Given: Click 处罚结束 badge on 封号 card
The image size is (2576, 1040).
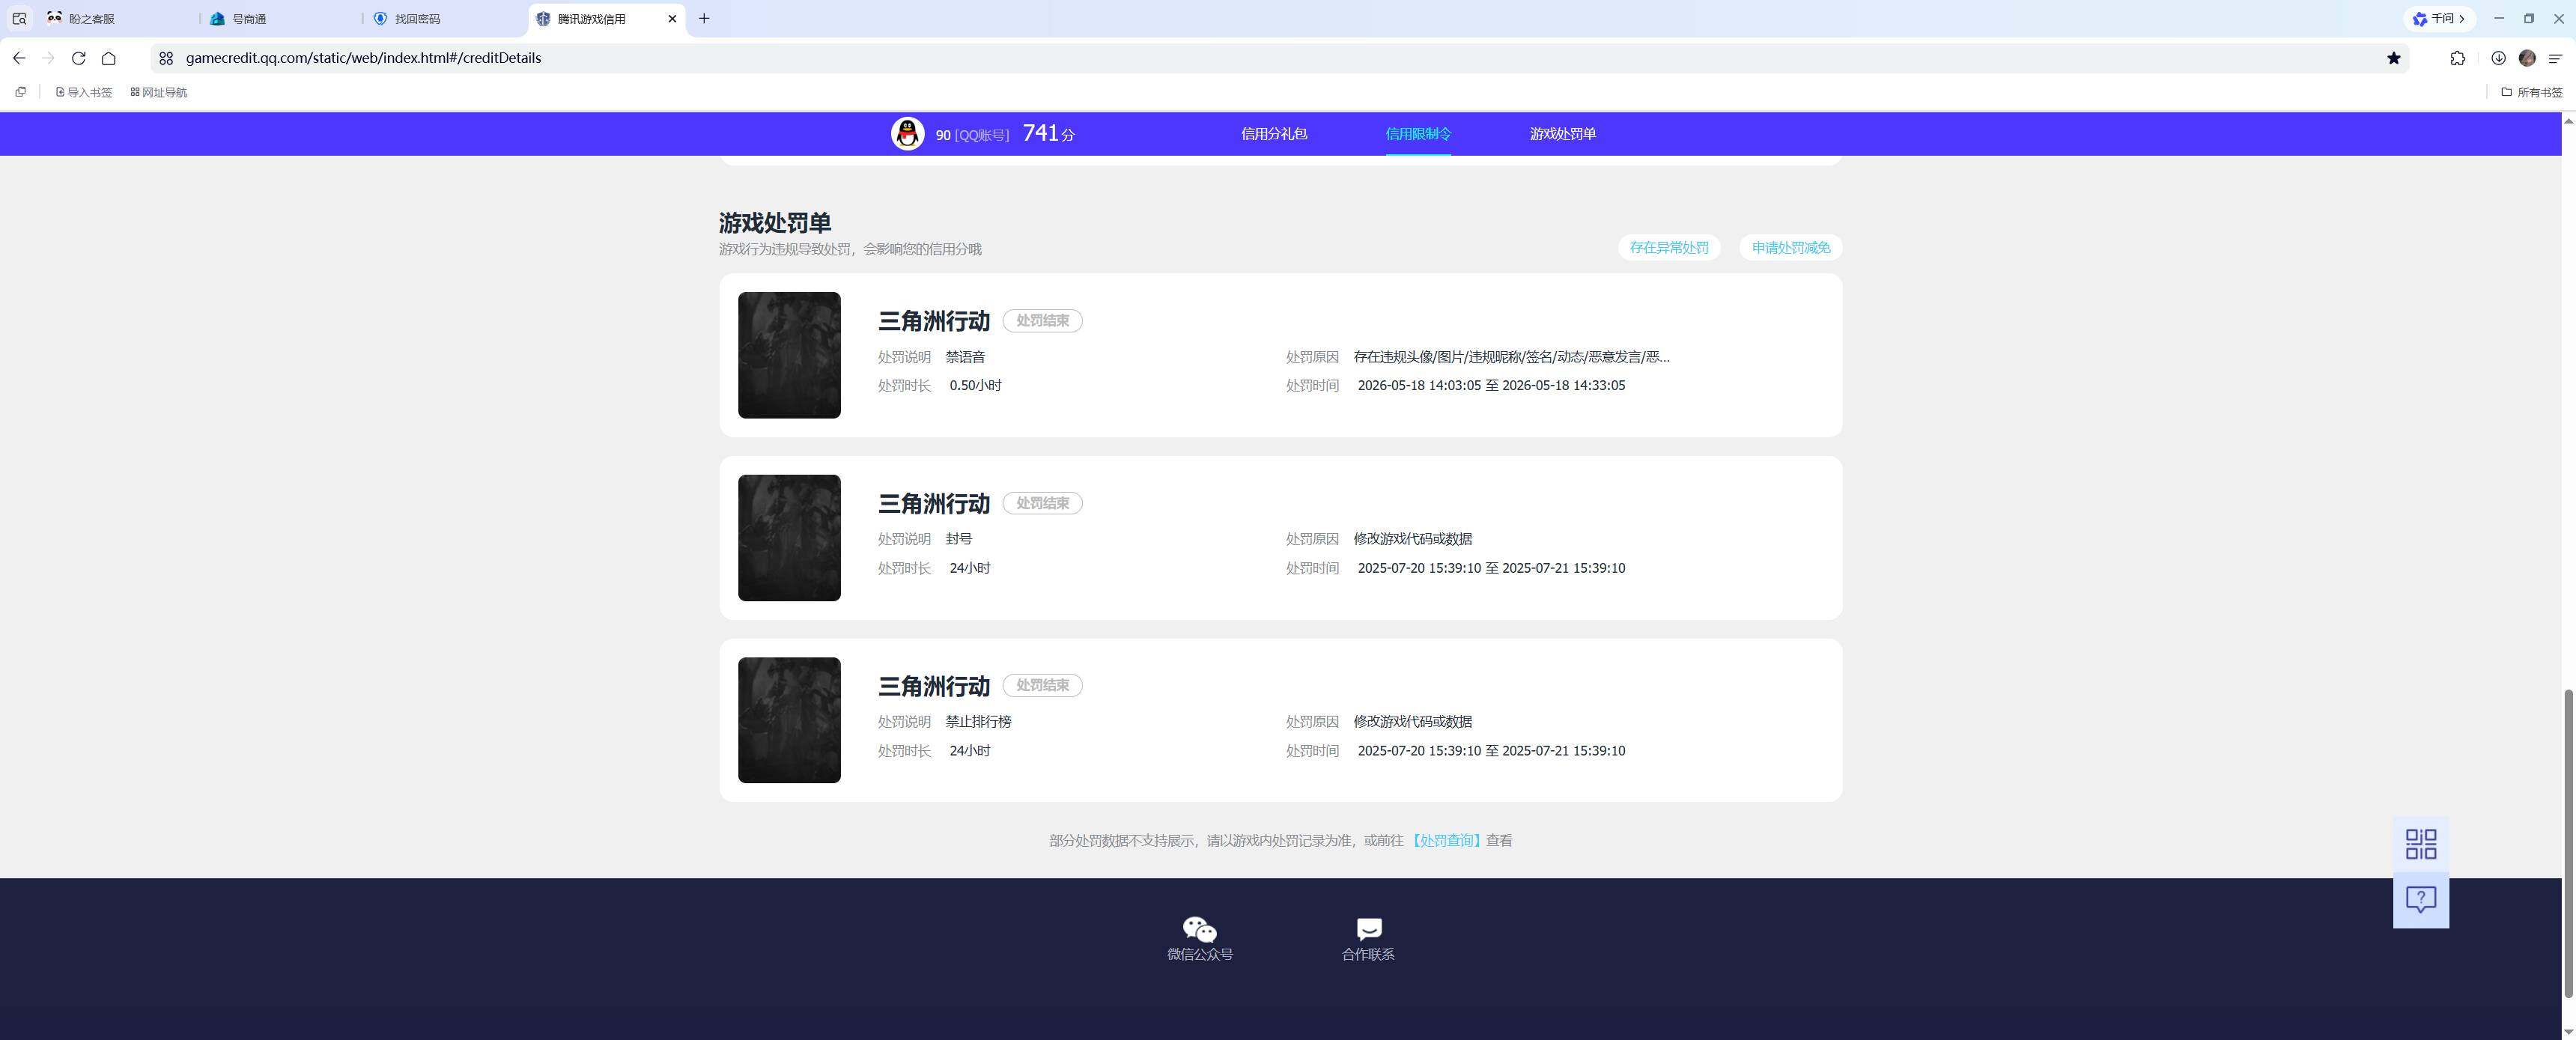Looking at the screenshot, I should [x=1043, y=503].
